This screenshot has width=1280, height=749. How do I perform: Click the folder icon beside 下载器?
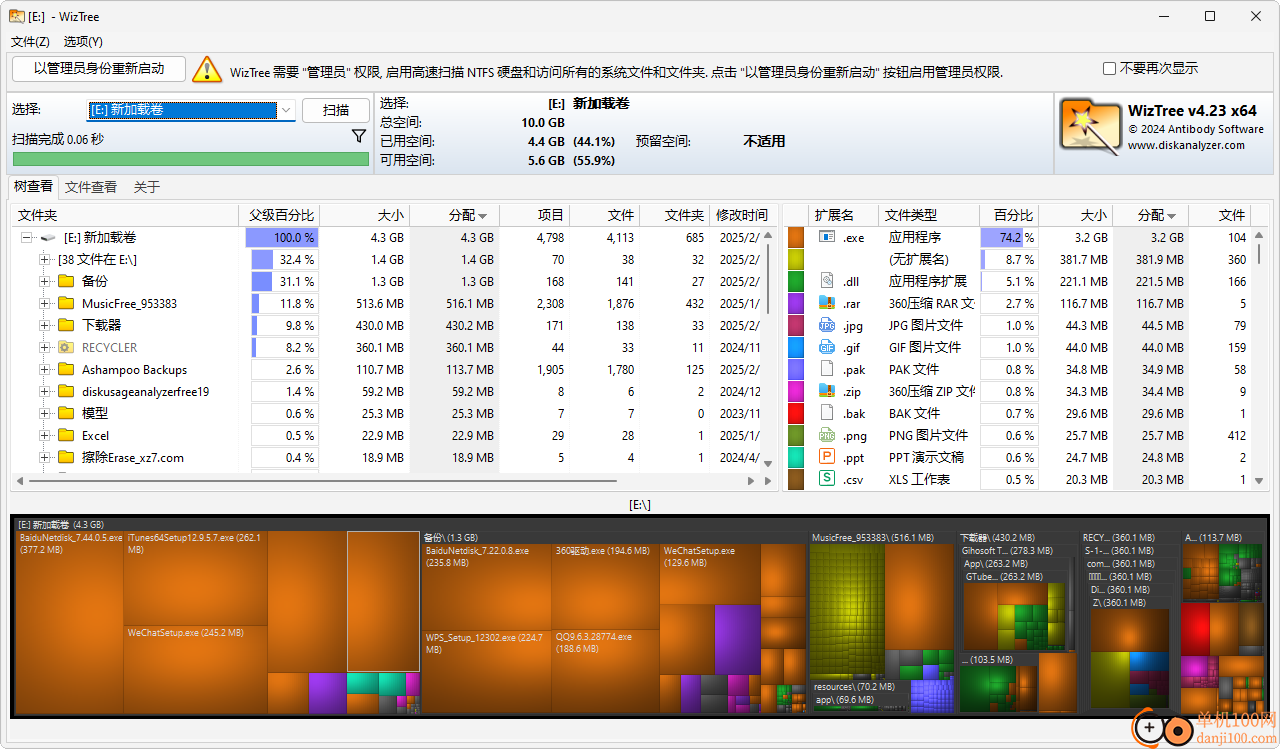click(67, 326)
